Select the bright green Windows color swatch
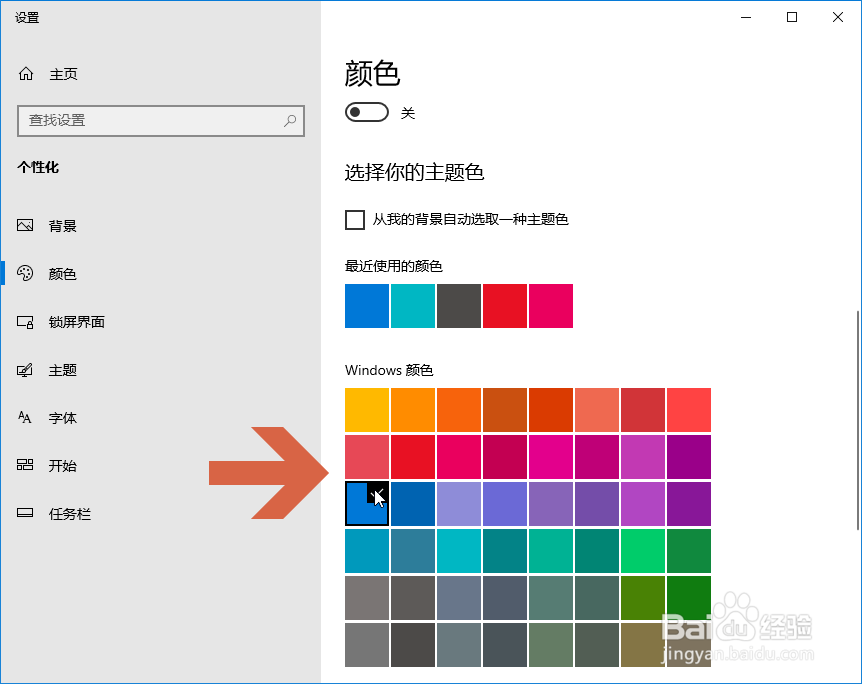This screenshot has height=684, width=862. pyautogui.click(x=643, y=550)
